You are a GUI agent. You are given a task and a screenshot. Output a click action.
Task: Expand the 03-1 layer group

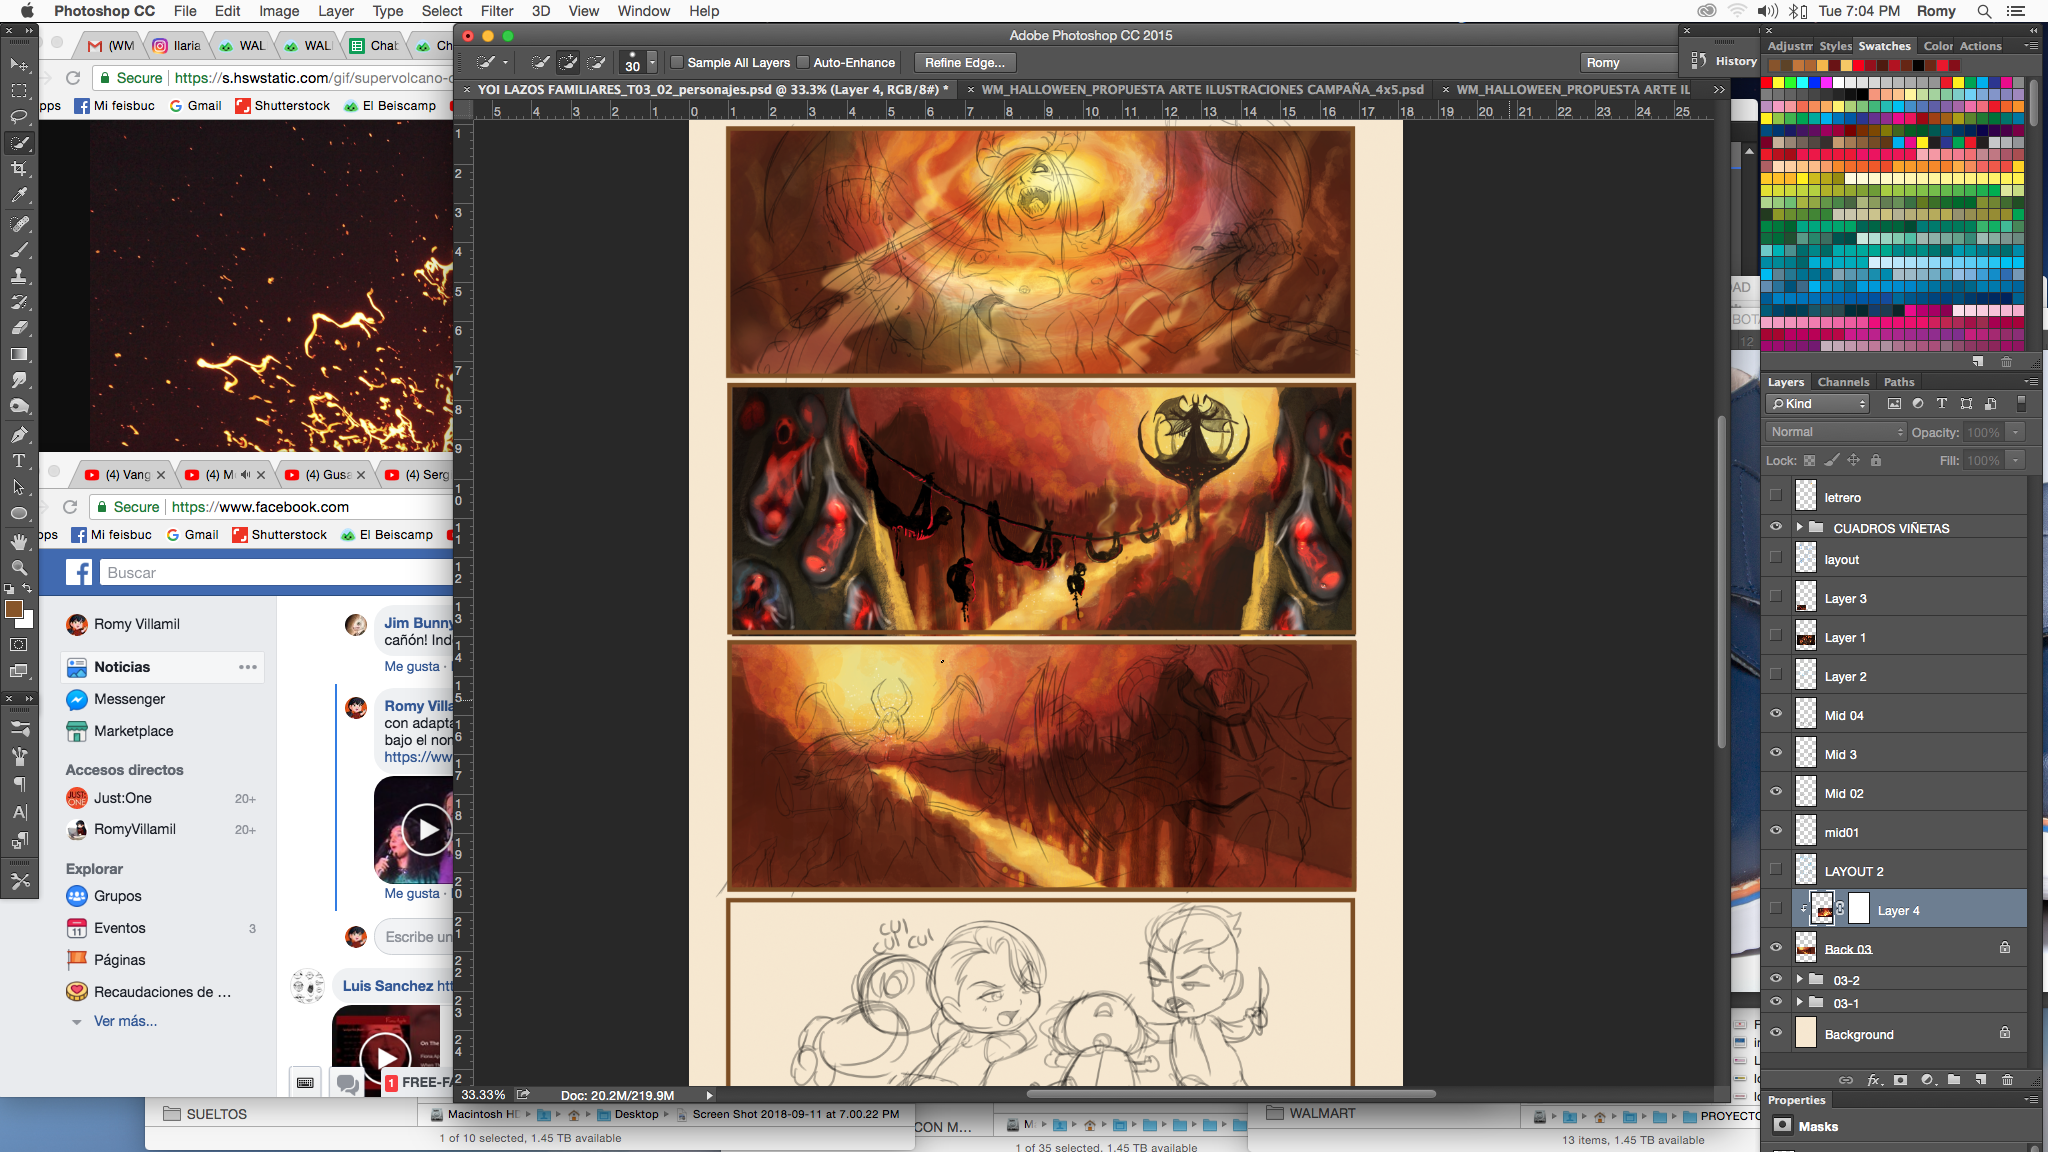click(x=1800, y=1002)
